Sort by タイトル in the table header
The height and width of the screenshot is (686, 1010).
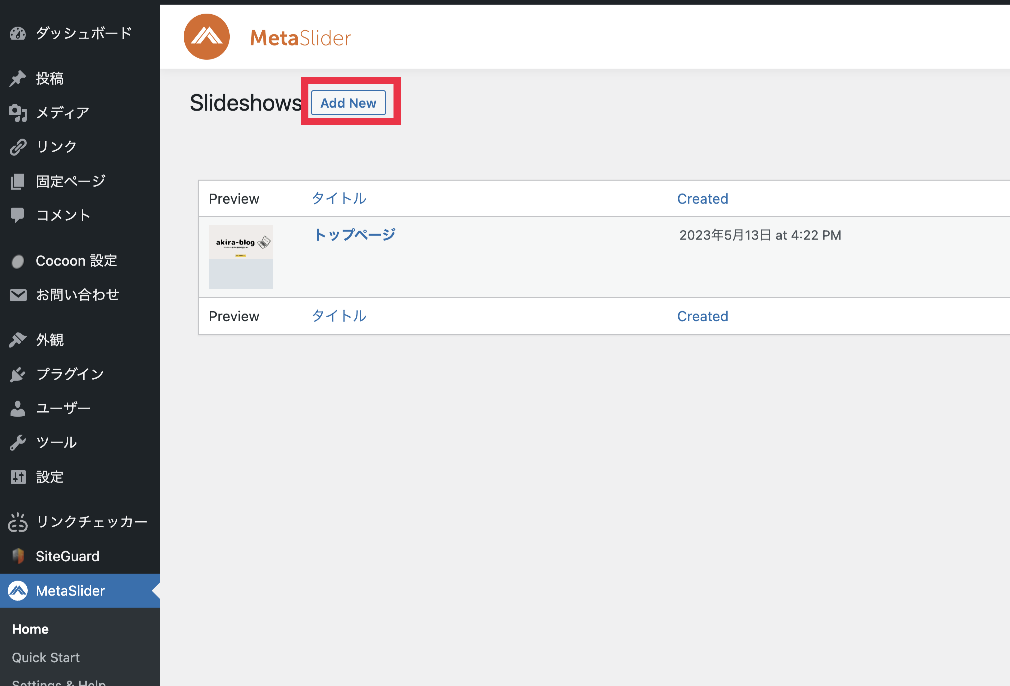339,198
